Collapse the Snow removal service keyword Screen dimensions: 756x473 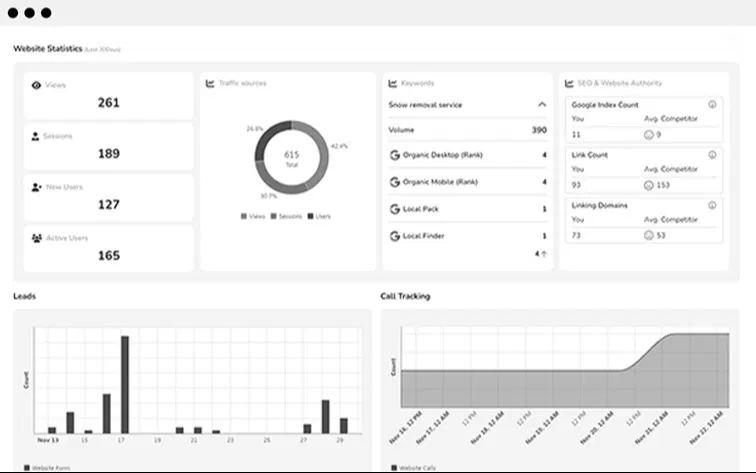(542, 104)
